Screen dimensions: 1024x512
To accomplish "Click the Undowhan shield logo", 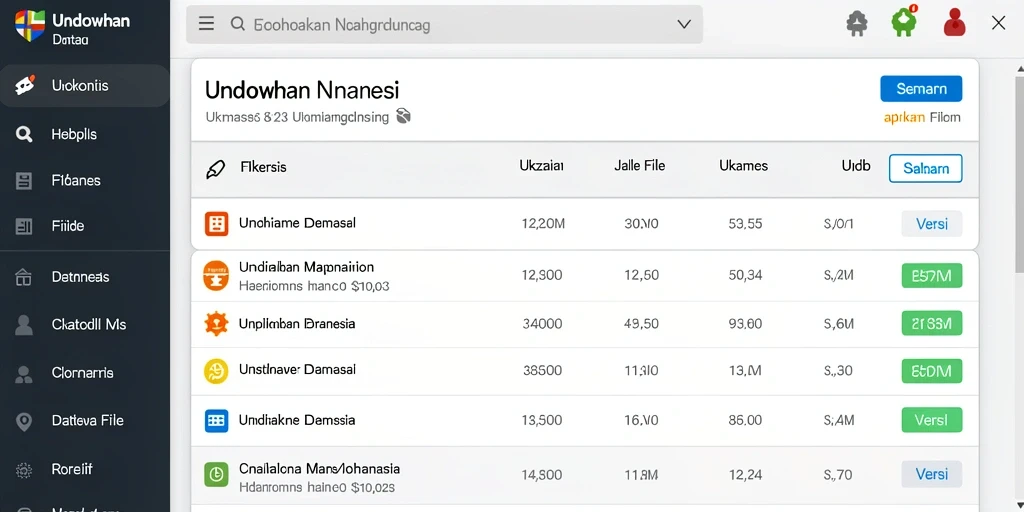I will point(29,26).
